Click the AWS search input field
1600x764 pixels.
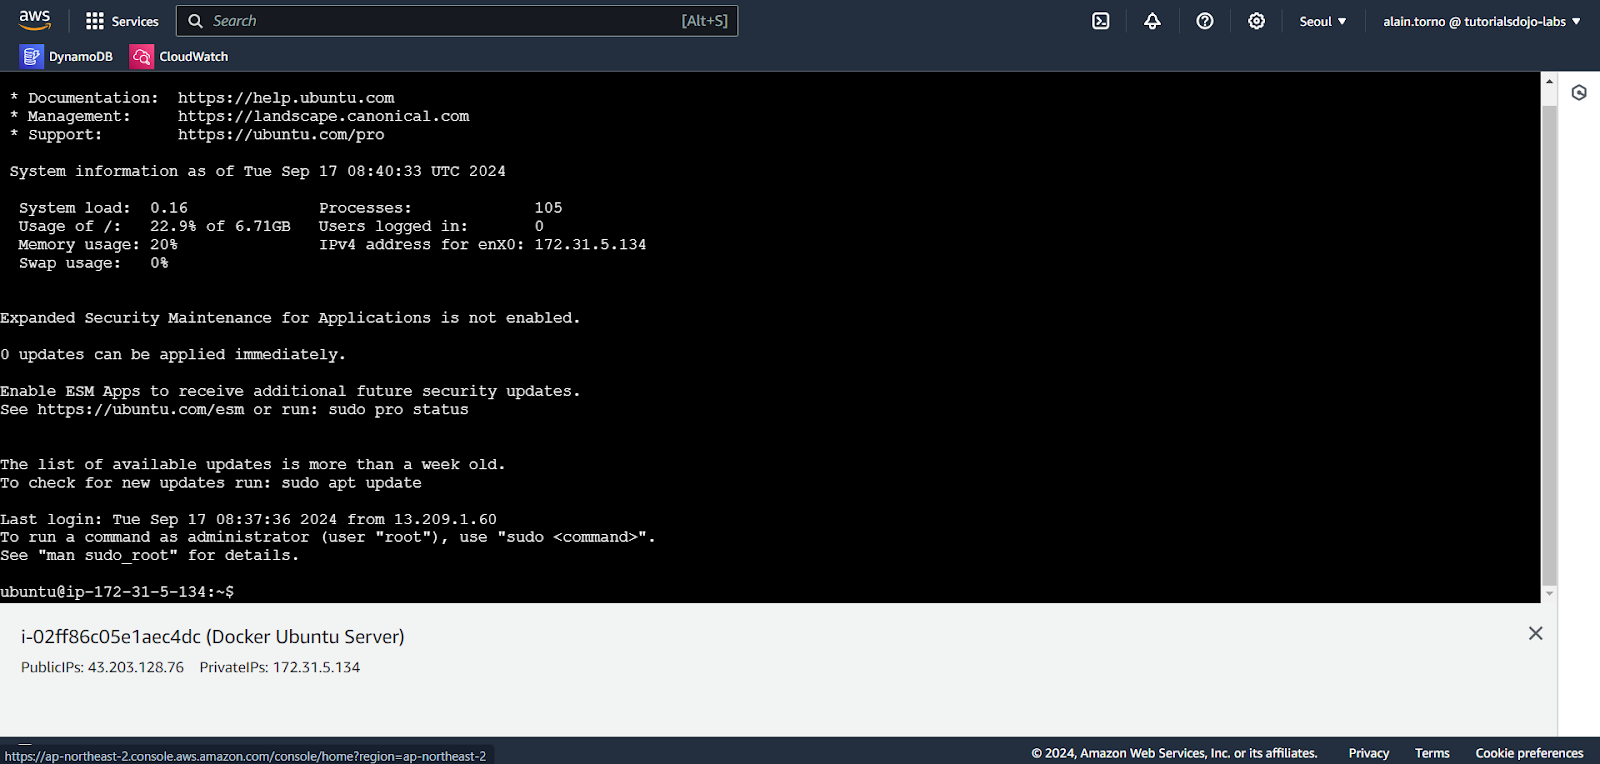click(x=457, y=21)
